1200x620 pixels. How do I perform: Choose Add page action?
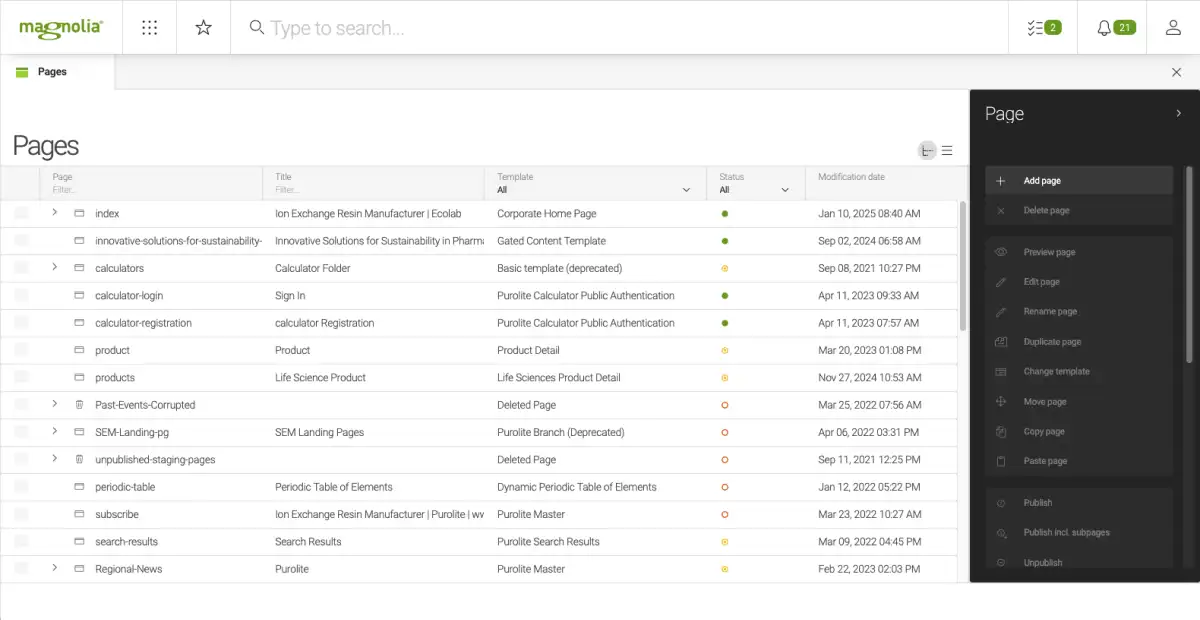point(1078,181)
